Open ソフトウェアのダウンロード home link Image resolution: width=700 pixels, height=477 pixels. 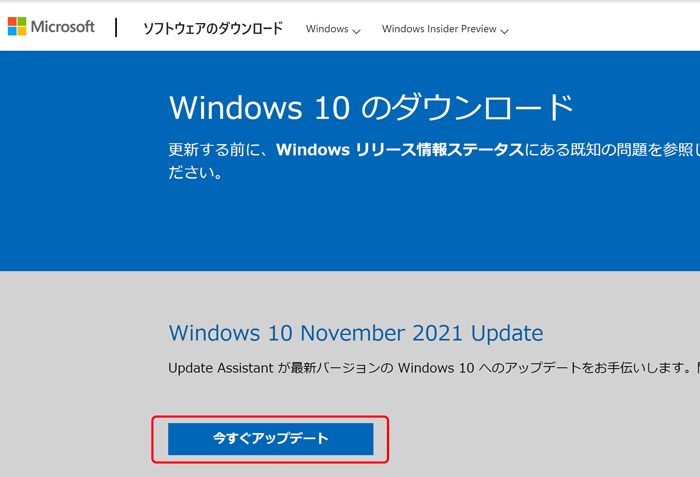point(213,29)
